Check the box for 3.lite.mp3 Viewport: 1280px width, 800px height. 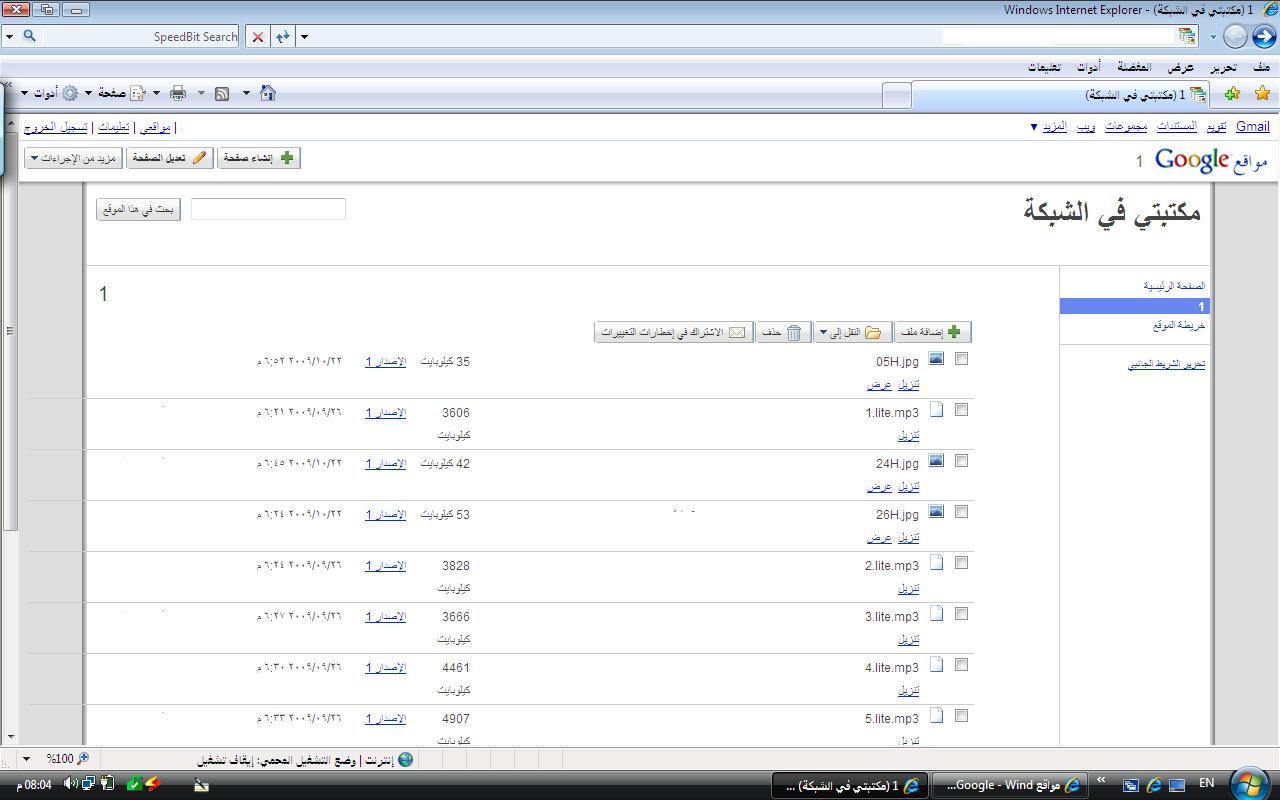961,614
